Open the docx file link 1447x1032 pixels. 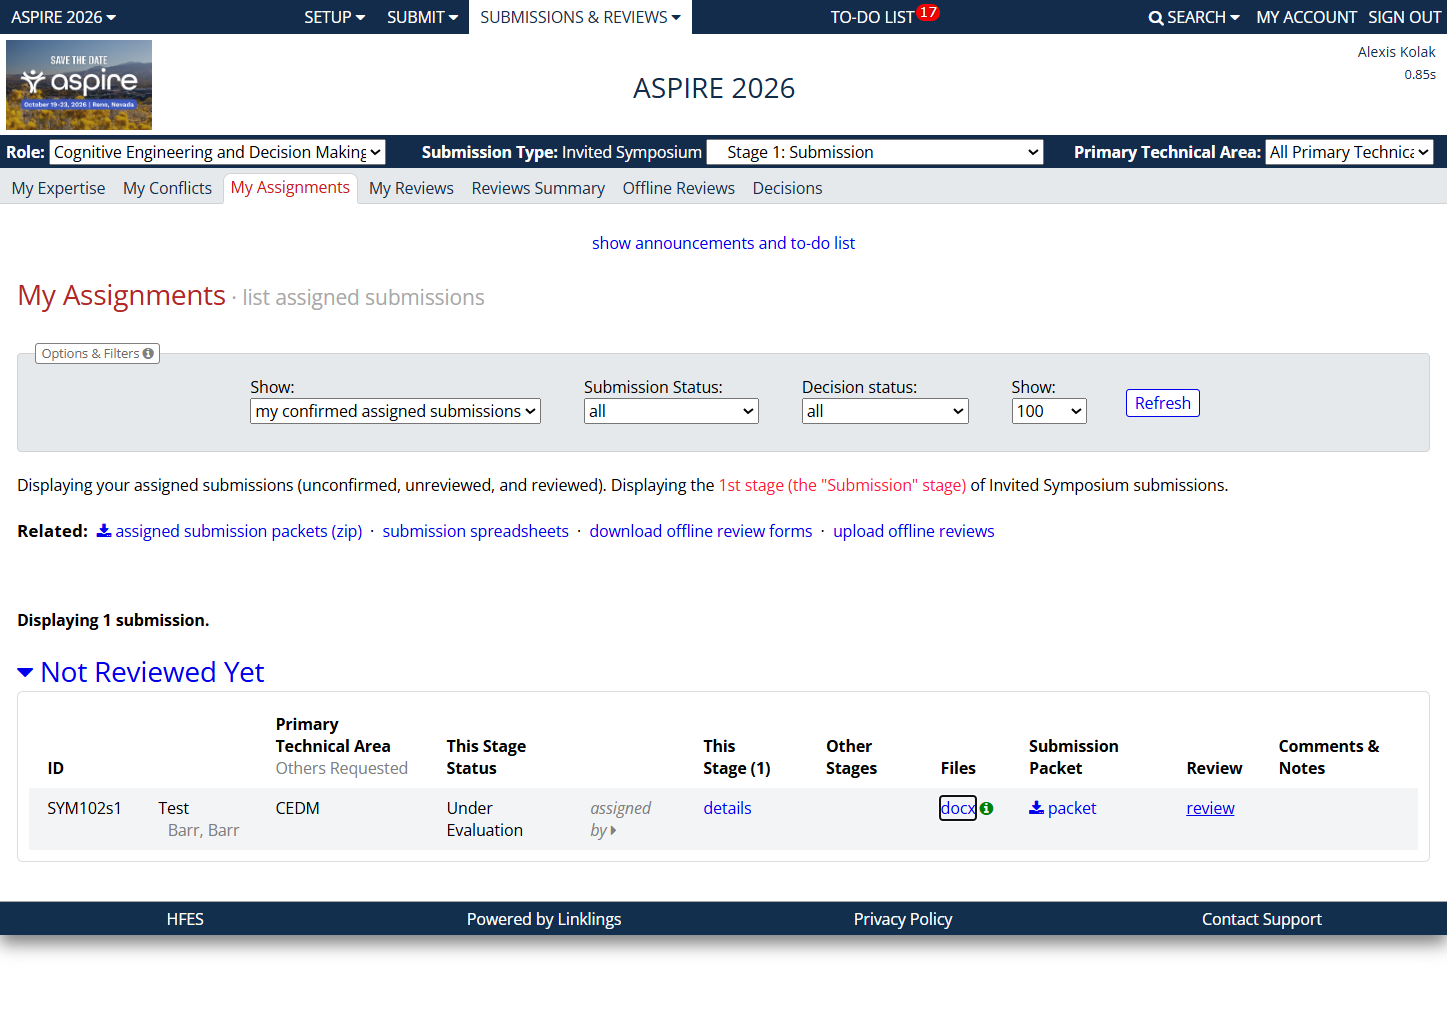(x=958, y=808)
